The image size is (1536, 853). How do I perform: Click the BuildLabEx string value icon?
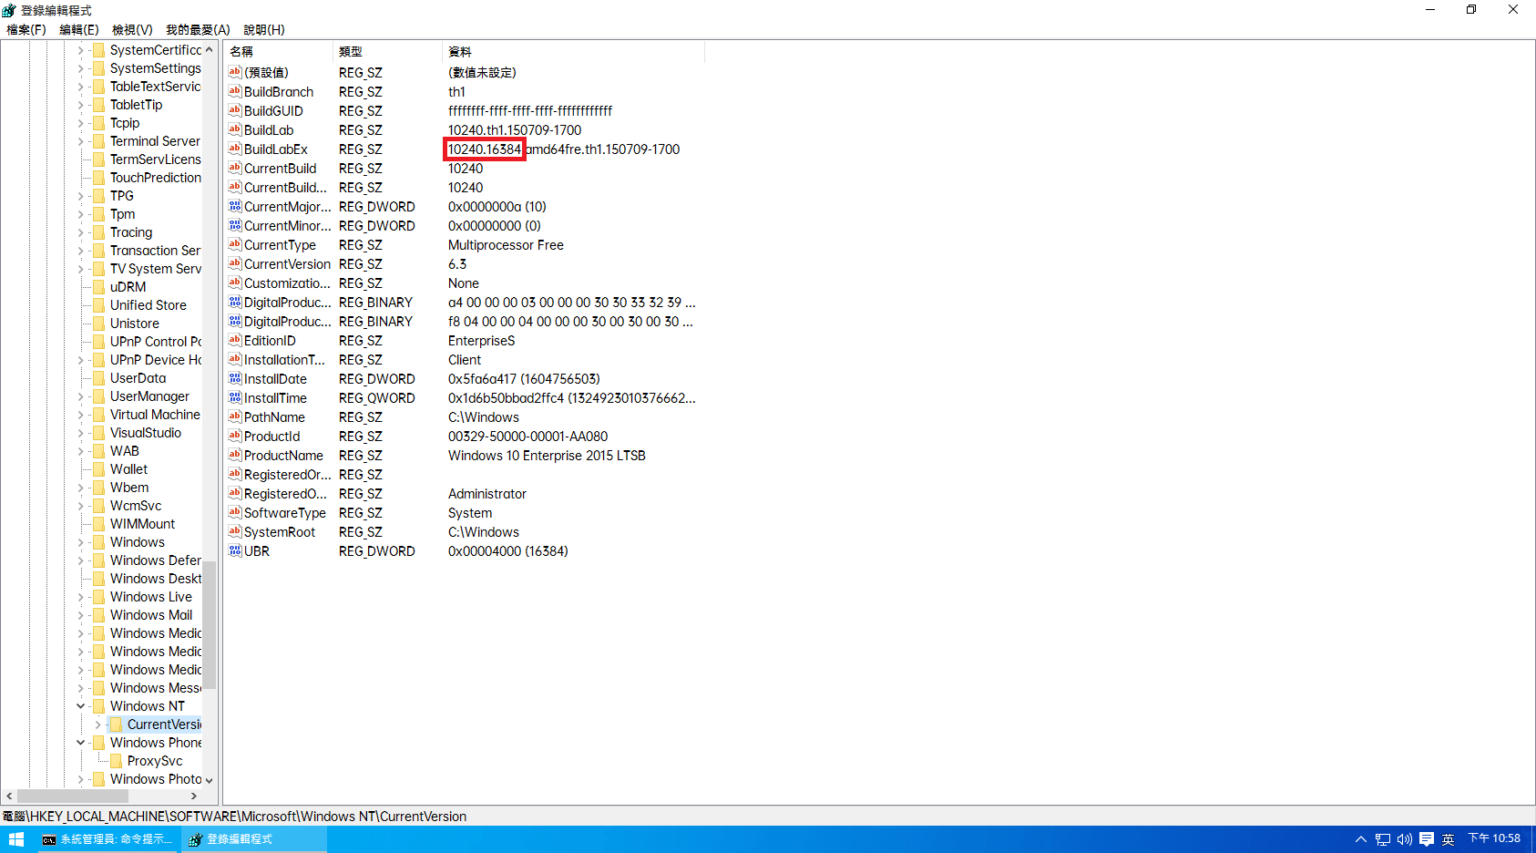[235, 149]
